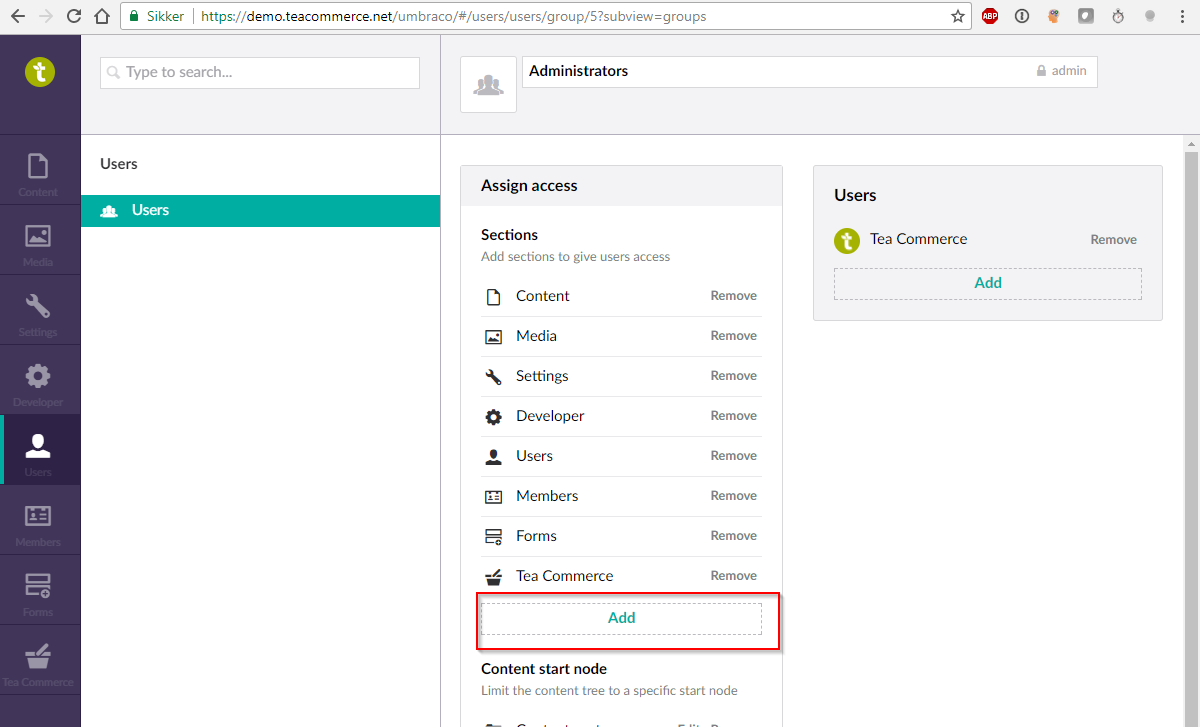Click the Tea Commerce user avatar

[x=847, y=240]
